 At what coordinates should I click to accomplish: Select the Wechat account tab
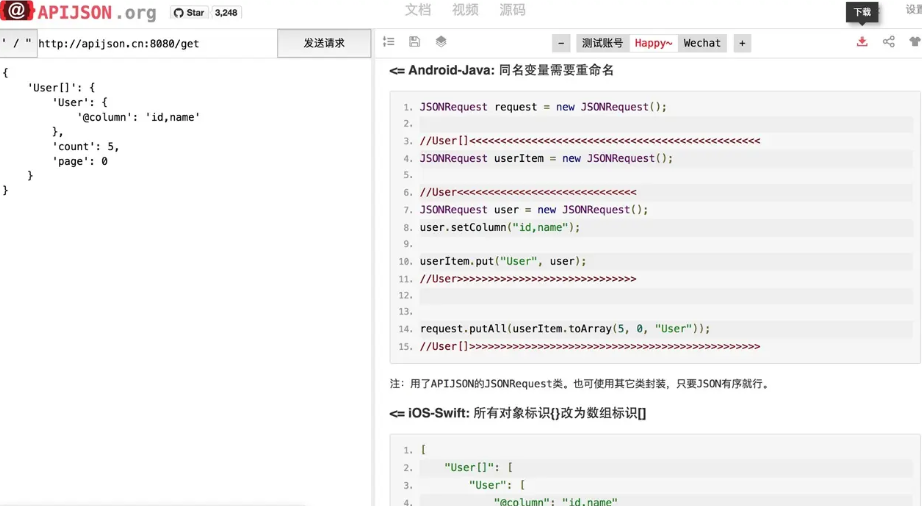(x=702, y=43)
